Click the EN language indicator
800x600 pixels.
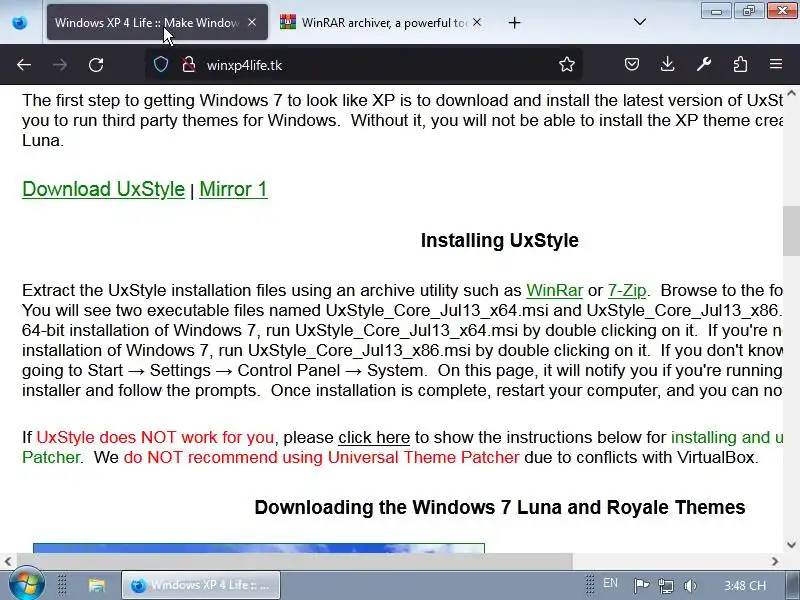[x=610, y=583]
